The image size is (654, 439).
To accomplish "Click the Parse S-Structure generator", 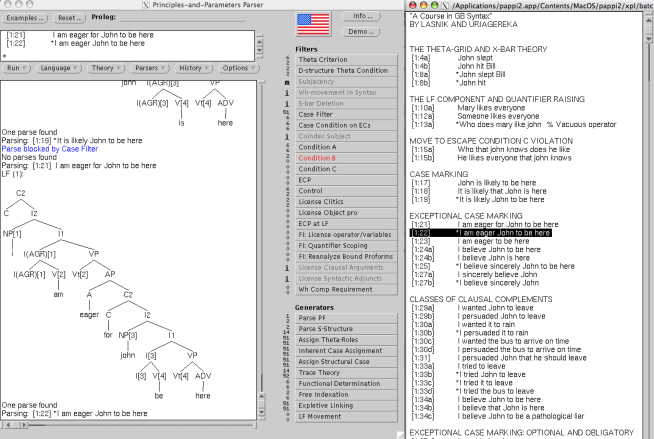I will (346, 329).
